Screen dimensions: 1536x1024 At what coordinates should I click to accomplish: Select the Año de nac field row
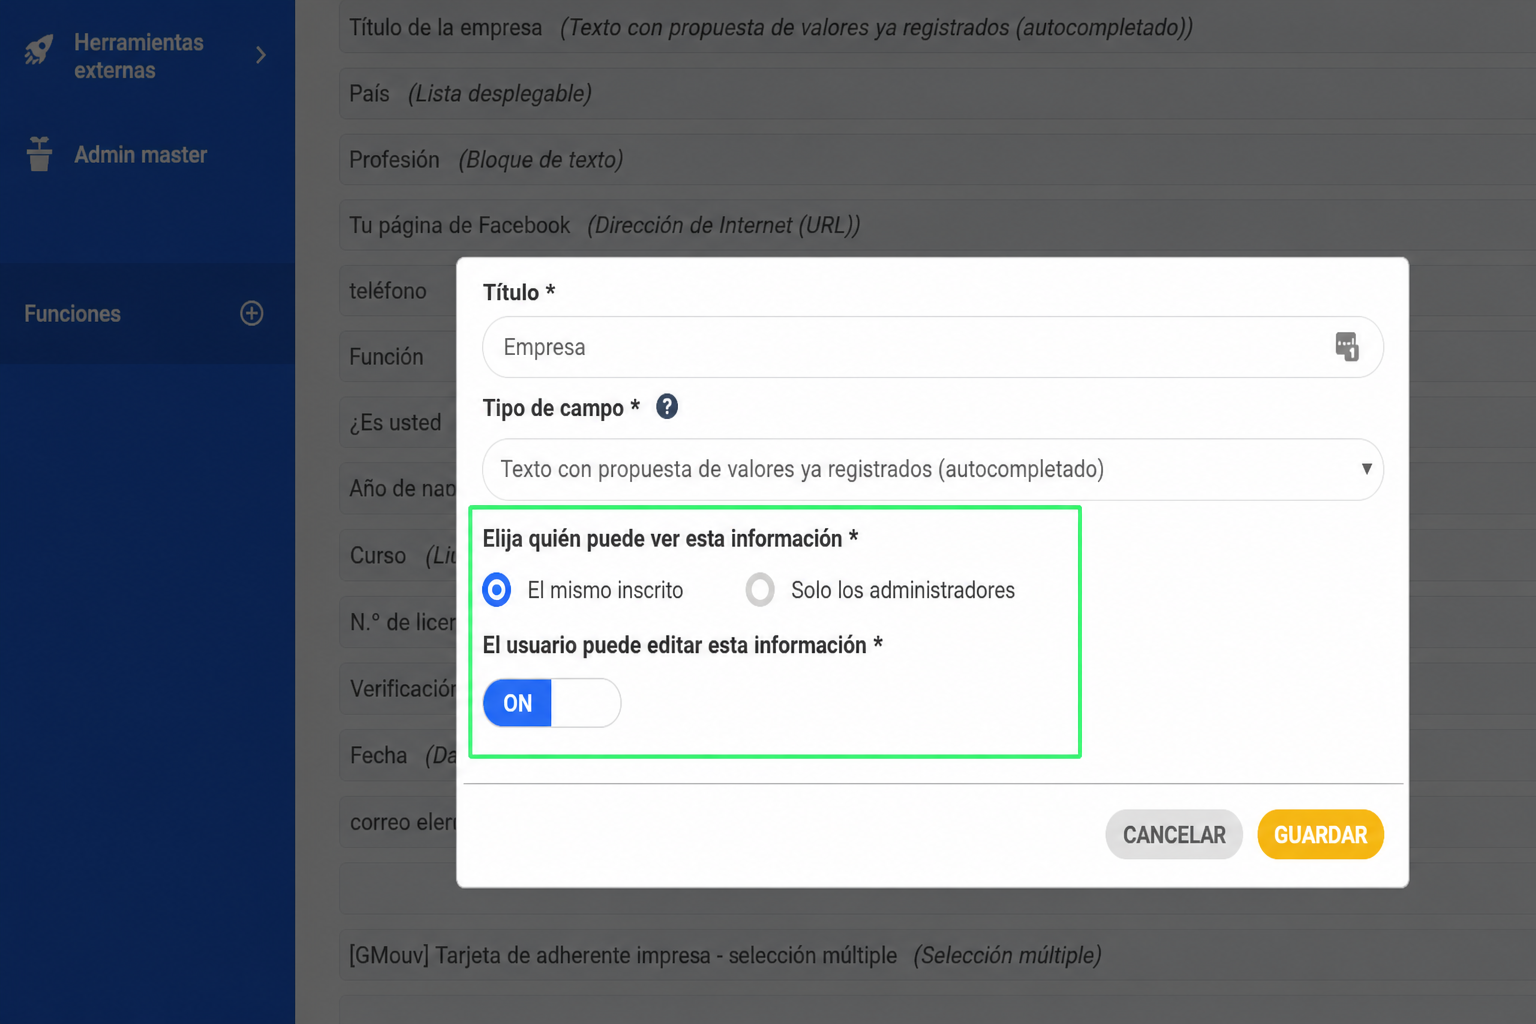pos(398,489)
